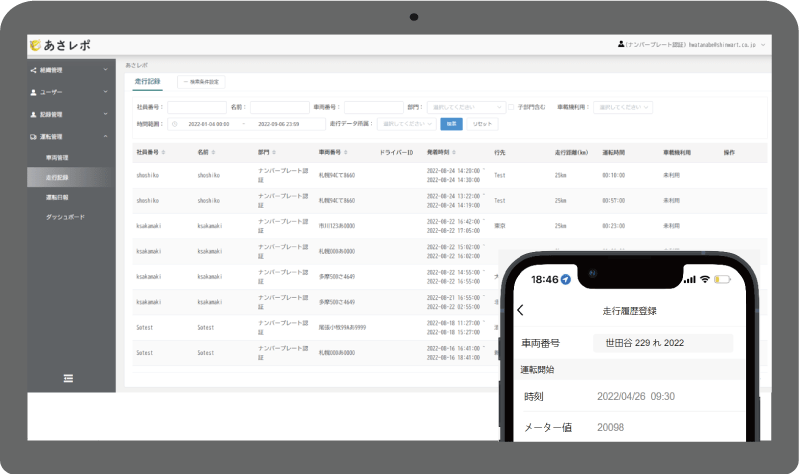800x474 pixels.
Task: Click vehicle number 市川123あ0000
Action: coord(337,226)
